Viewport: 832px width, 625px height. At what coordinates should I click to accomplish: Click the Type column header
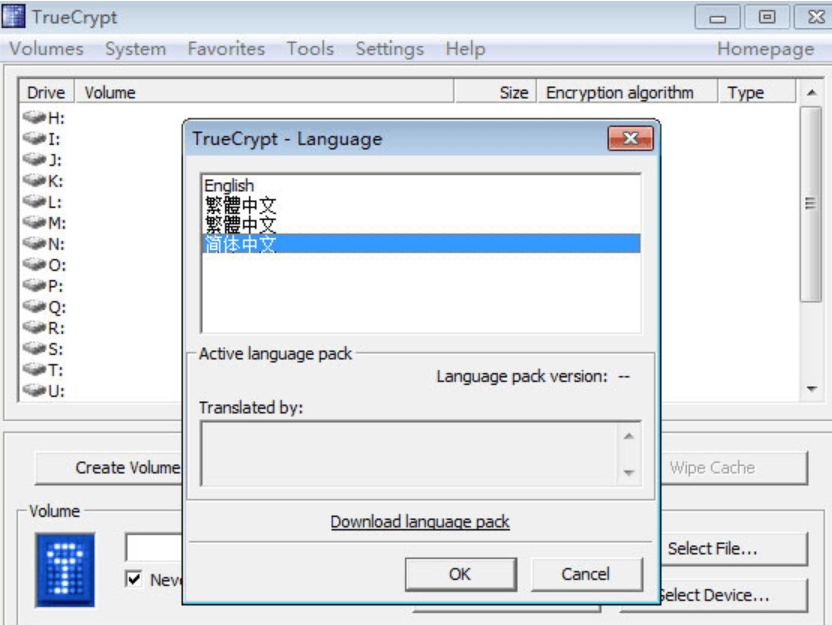757,92
